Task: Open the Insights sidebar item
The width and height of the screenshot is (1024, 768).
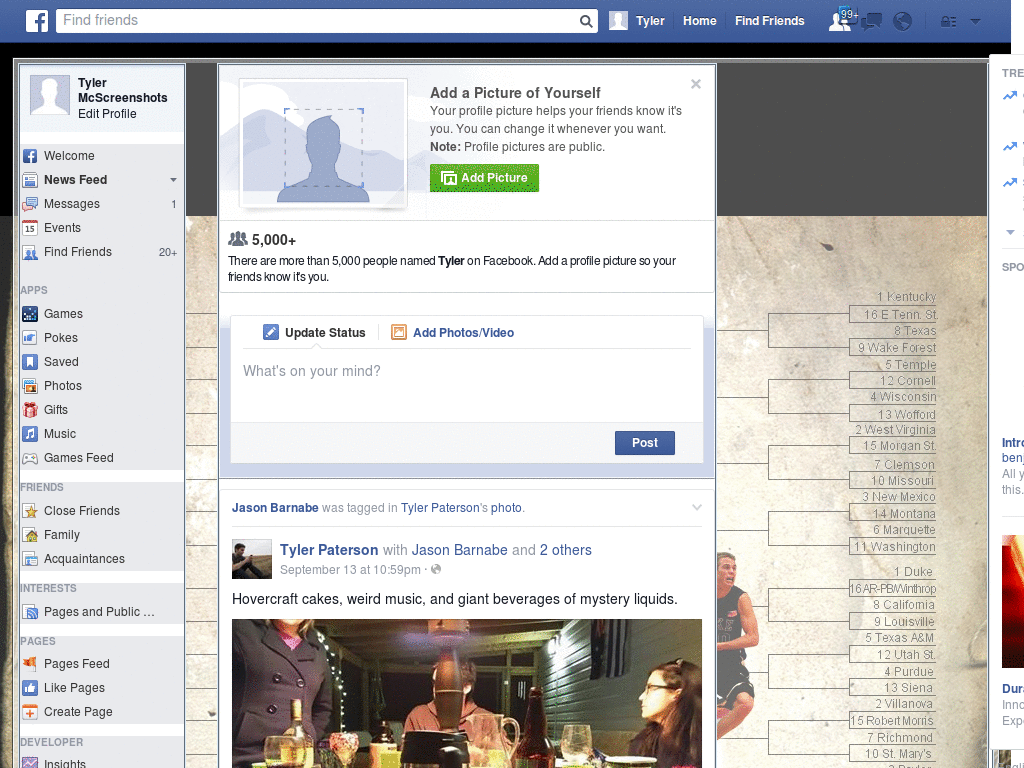Action: click(x=65, y=762)
